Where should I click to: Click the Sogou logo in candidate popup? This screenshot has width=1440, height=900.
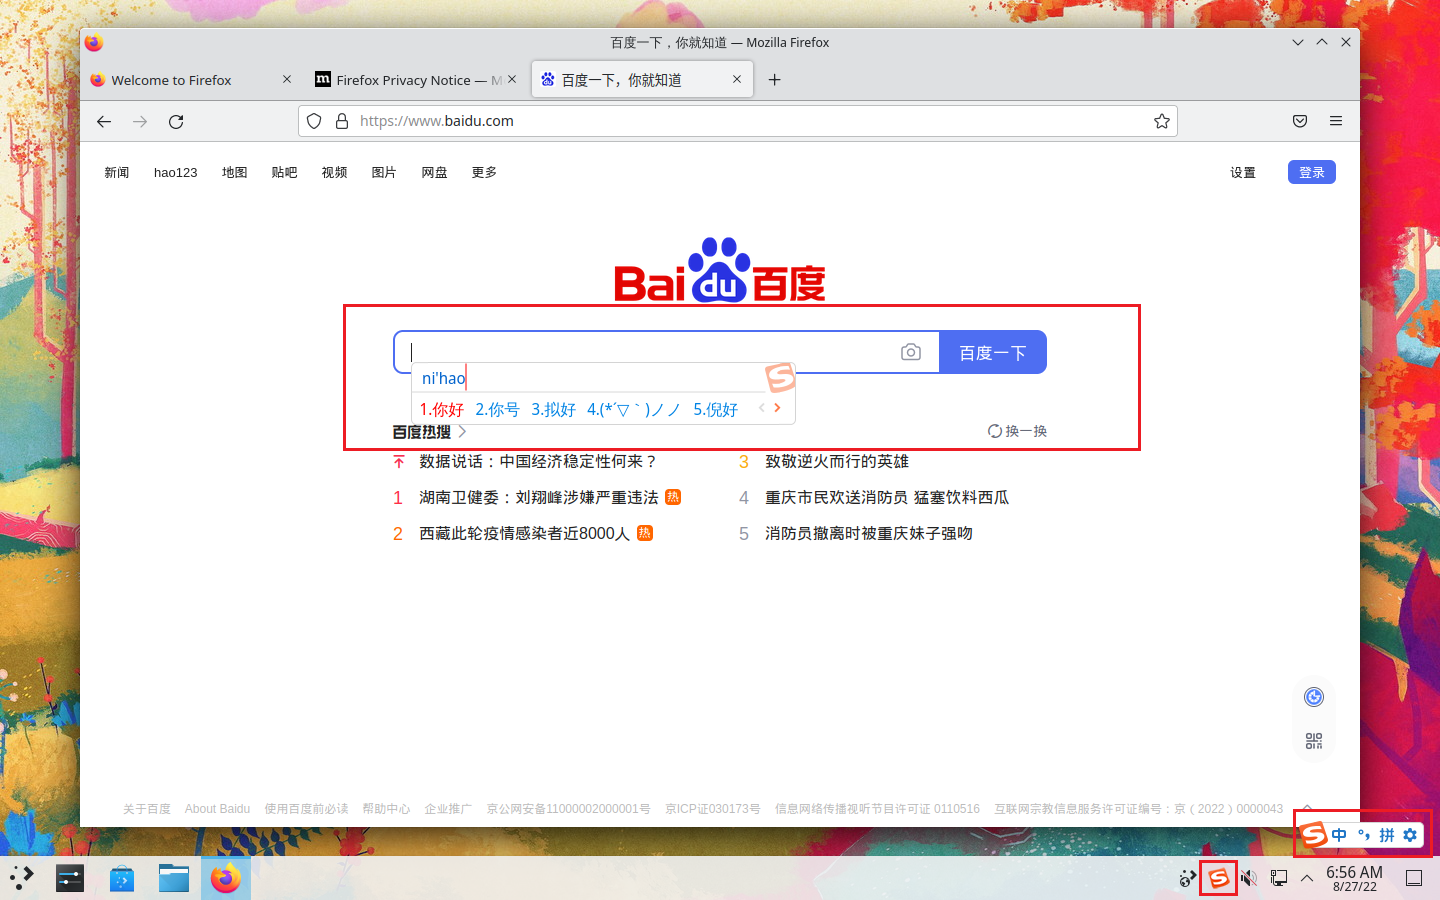tap(780, 377)
